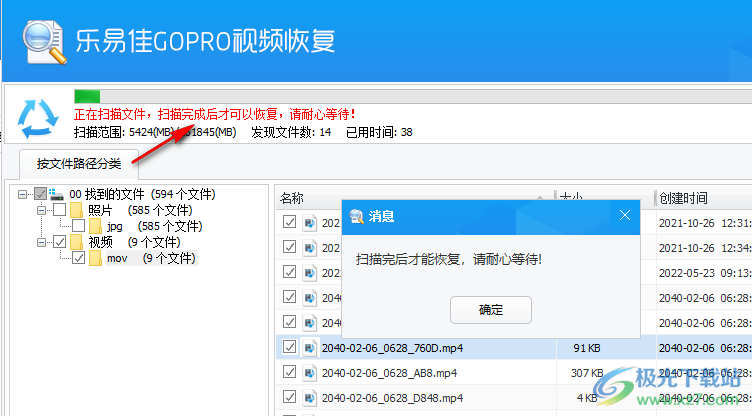752x416 pixels.
Task: Check the 照片 folder checkbox
Action: (x=59, y=210)
